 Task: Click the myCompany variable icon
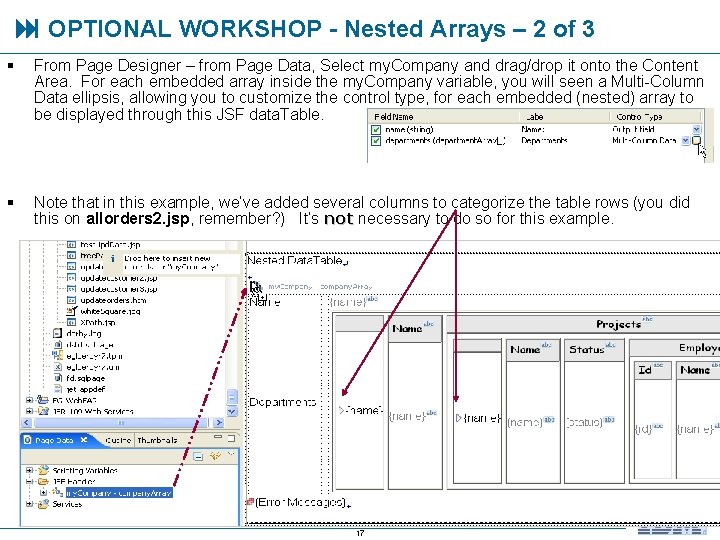(57, 492)
